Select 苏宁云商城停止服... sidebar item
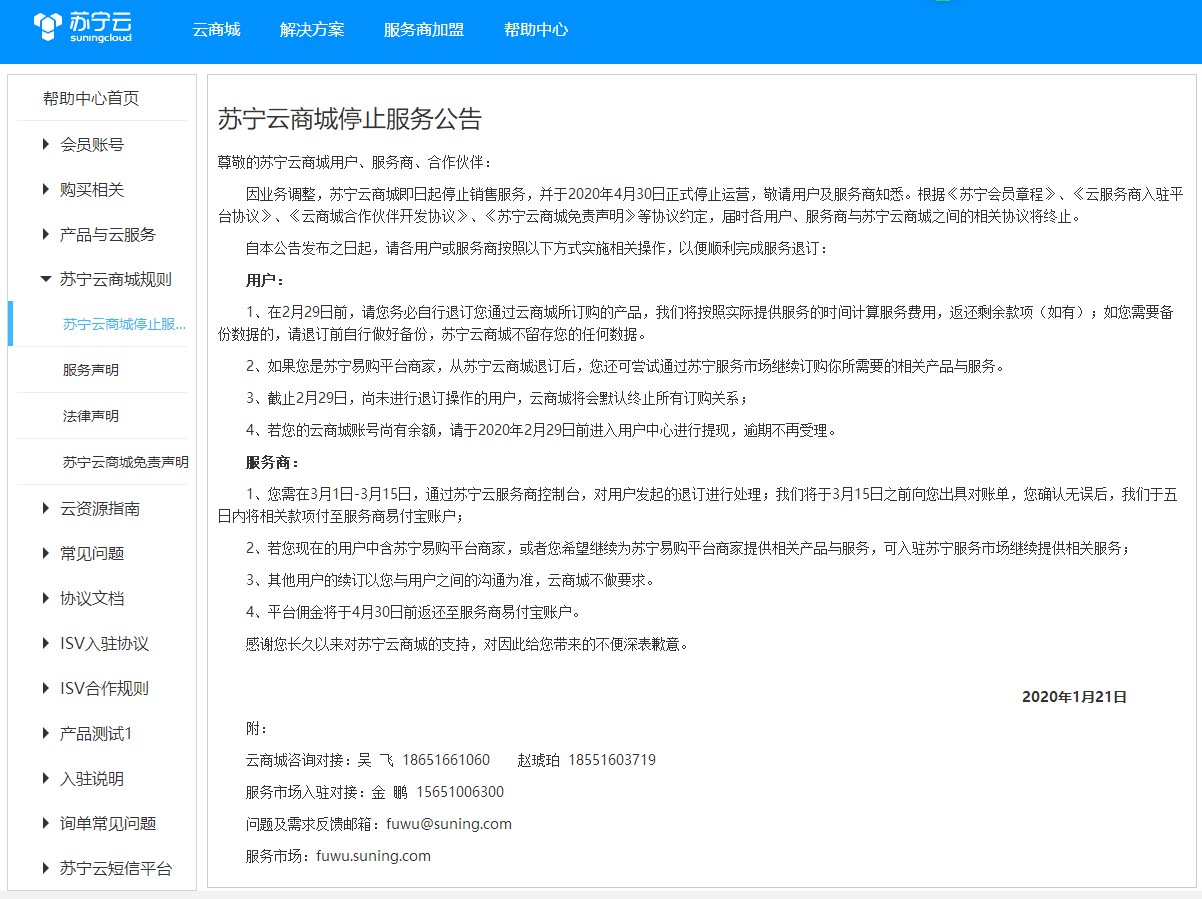1202x899 pixels. (x=124, y=324)
